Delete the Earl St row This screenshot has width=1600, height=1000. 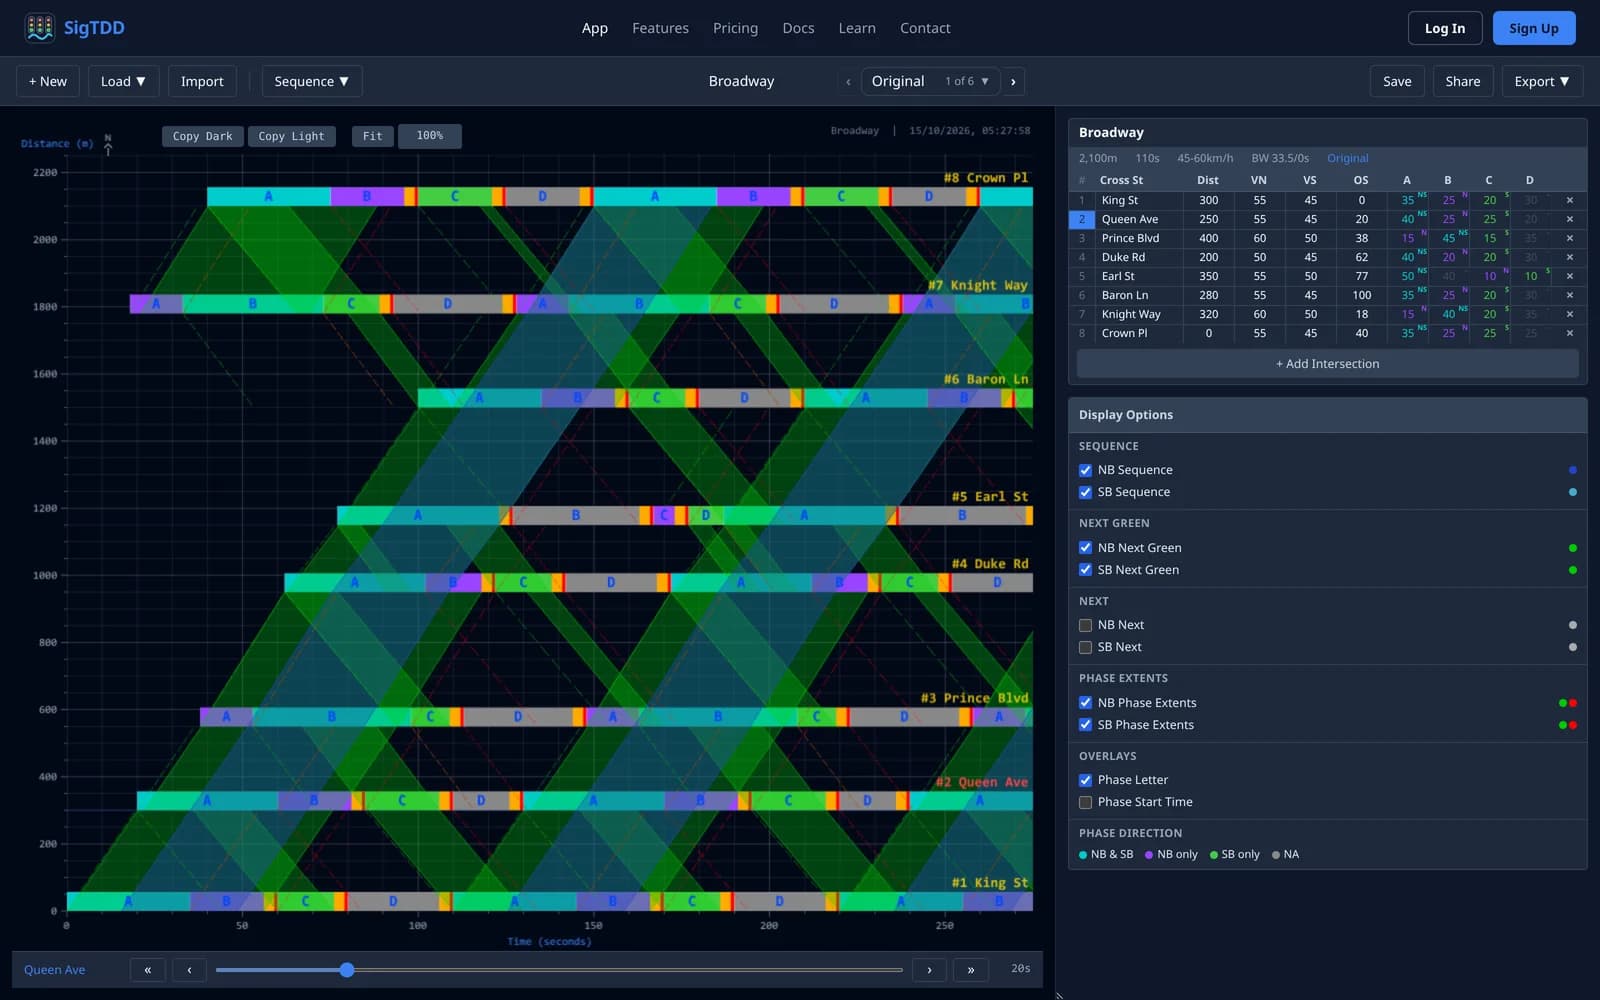tap(1569, 276)
